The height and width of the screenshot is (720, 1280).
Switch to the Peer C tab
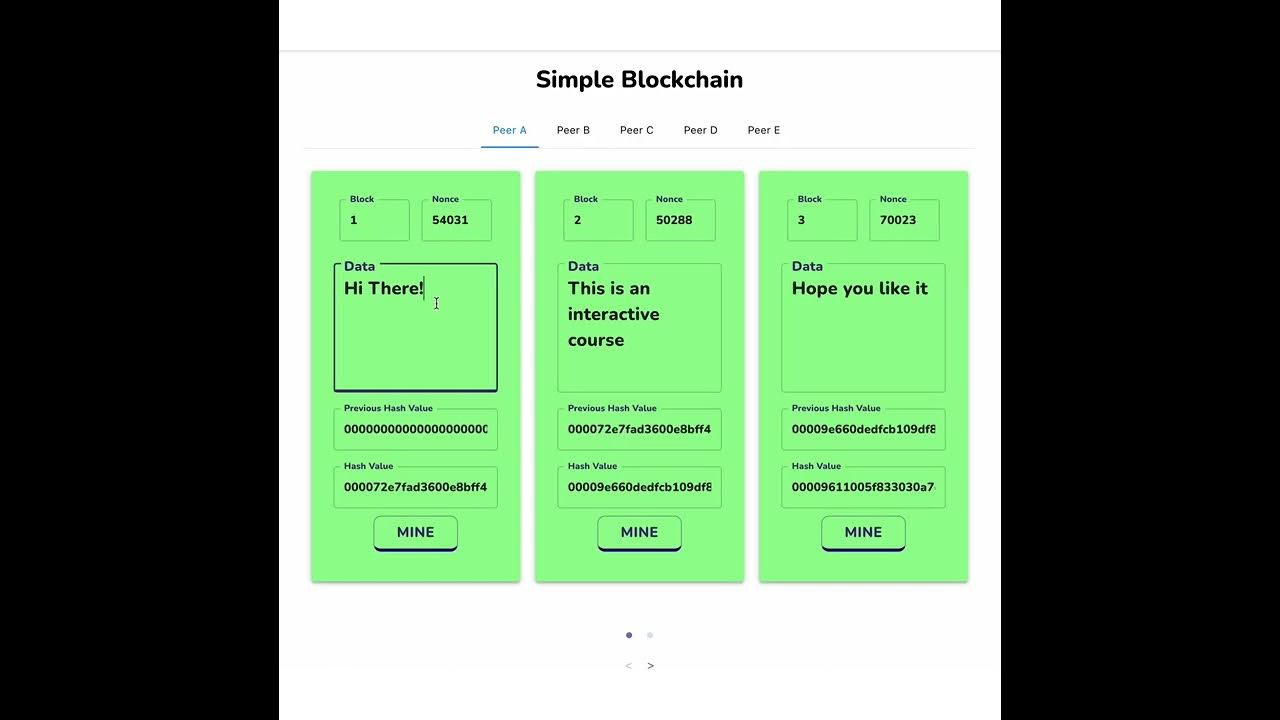click(636, 130)
